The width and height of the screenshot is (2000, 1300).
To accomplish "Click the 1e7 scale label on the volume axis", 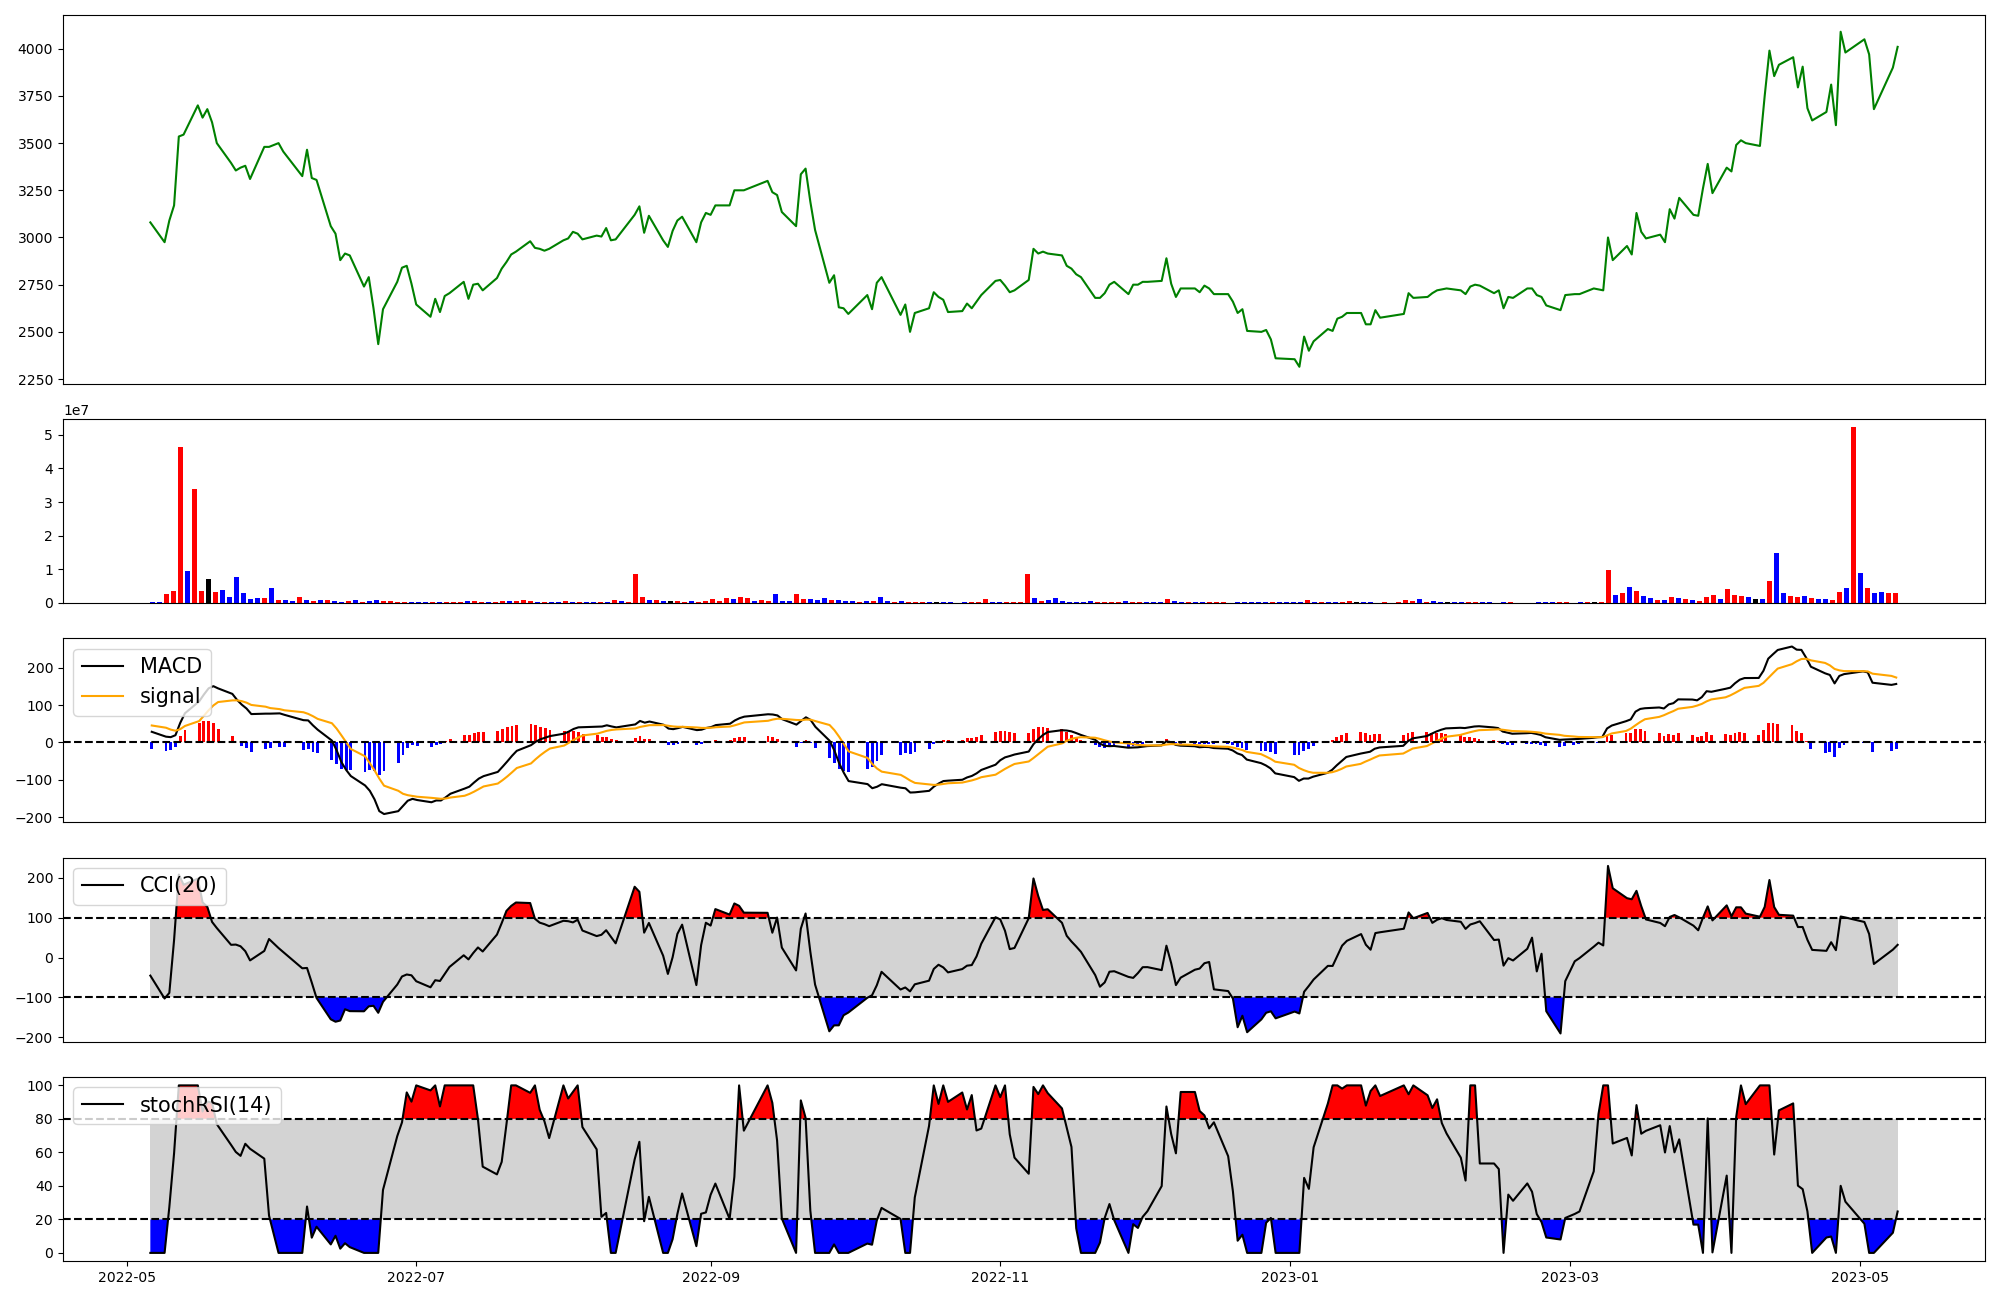I will (x=77, y=411).
